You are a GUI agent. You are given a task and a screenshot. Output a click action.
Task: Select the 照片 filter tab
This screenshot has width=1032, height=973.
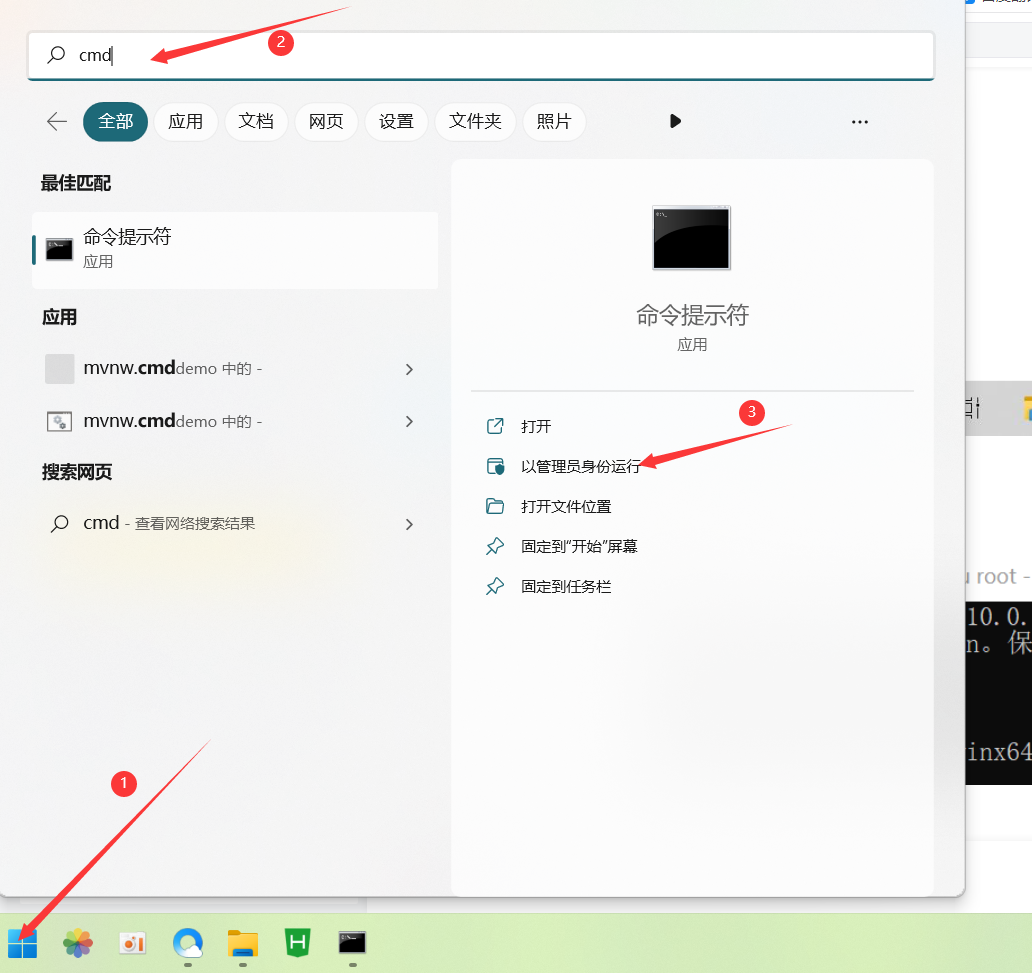(x=554, y=122)
